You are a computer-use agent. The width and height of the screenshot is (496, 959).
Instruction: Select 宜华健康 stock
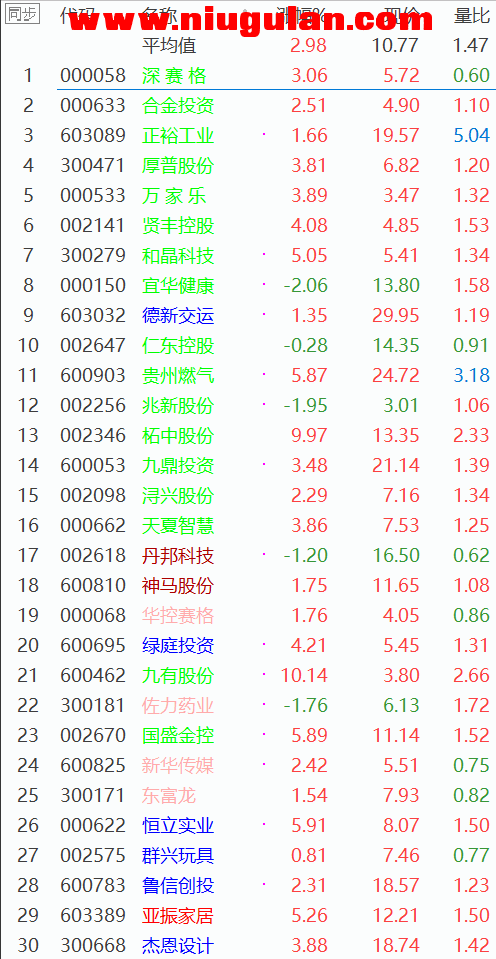click(178, 285)
